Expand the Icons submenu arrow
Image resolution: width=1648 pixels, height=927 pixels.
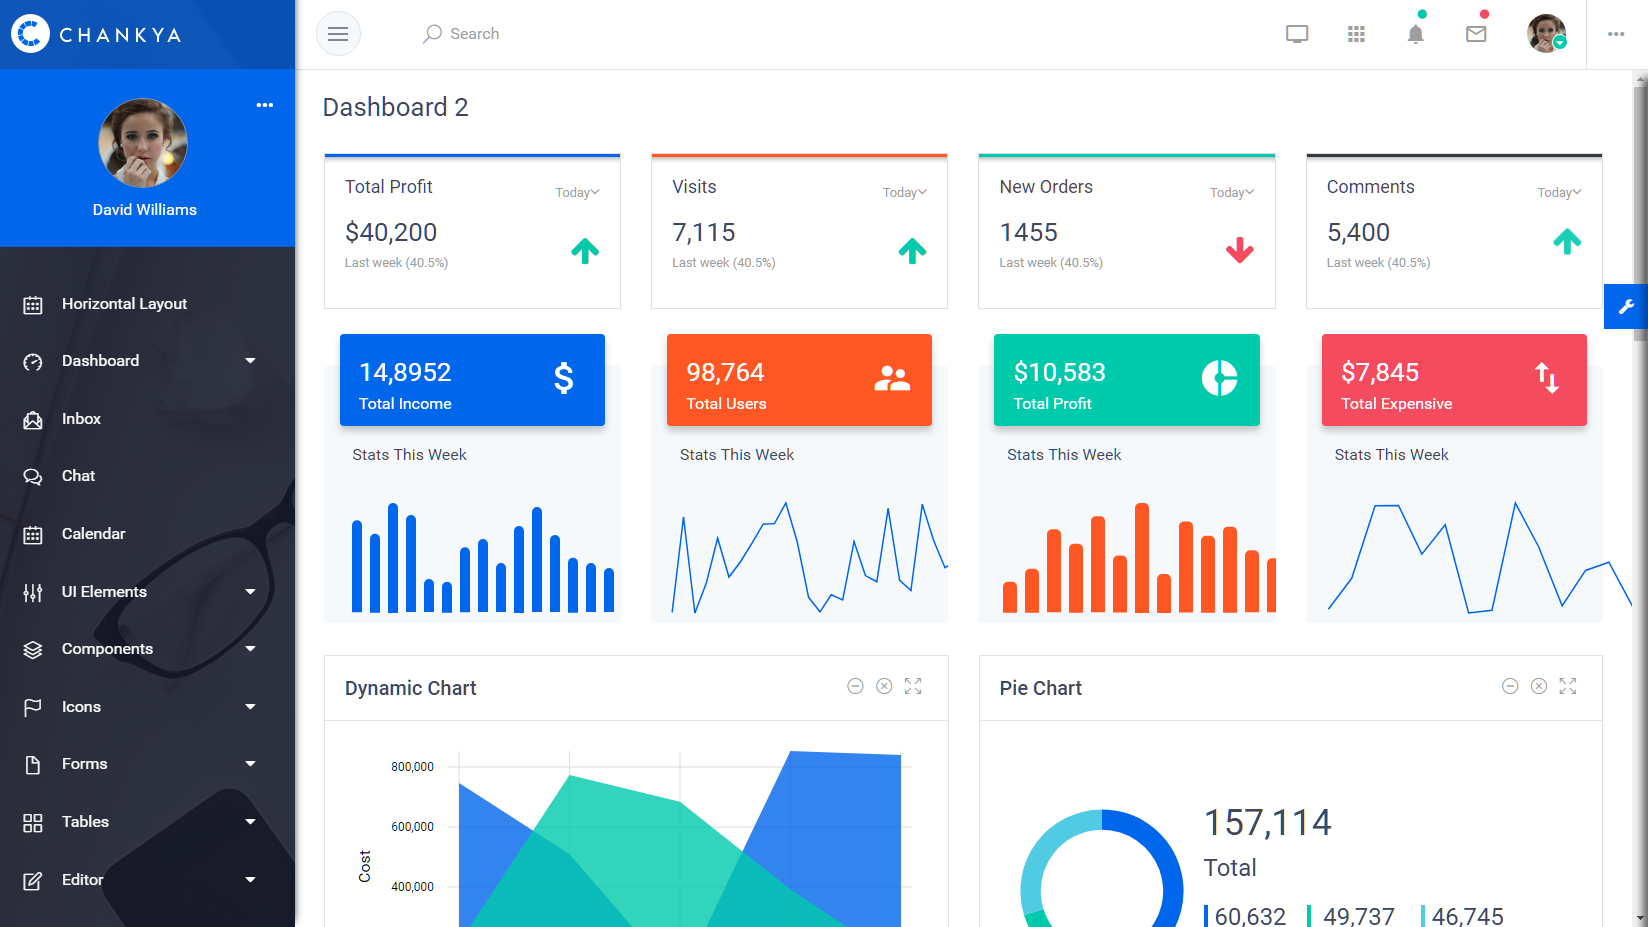point(250,707)
